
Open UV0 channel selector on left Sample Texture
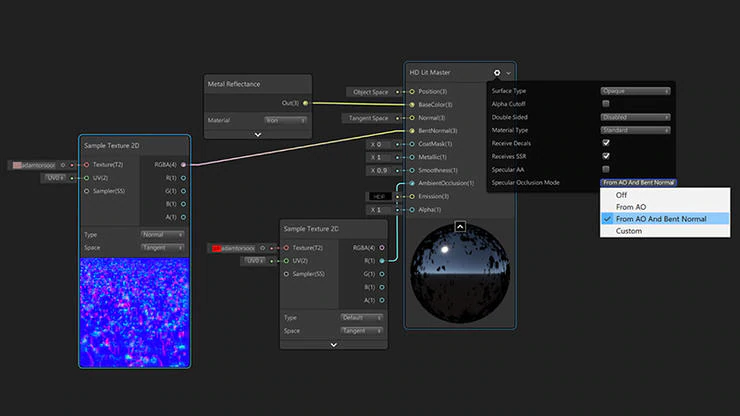point(55,178)
